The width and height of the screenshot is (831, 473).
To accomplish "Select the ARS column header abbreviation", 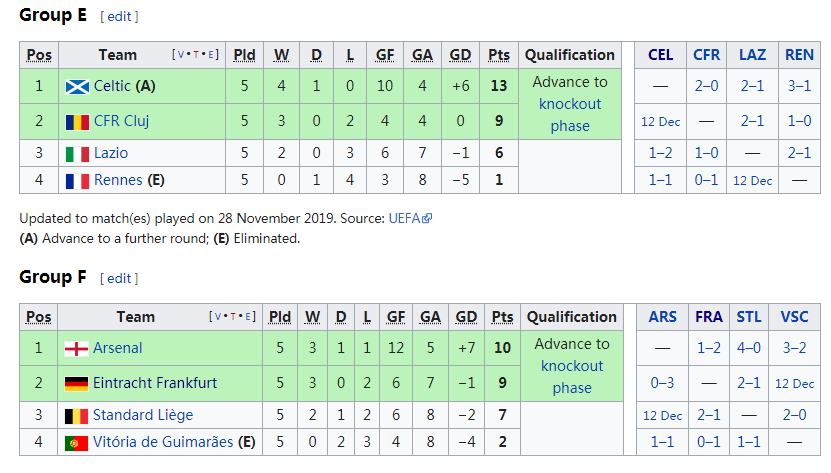I will click(662, 317).
